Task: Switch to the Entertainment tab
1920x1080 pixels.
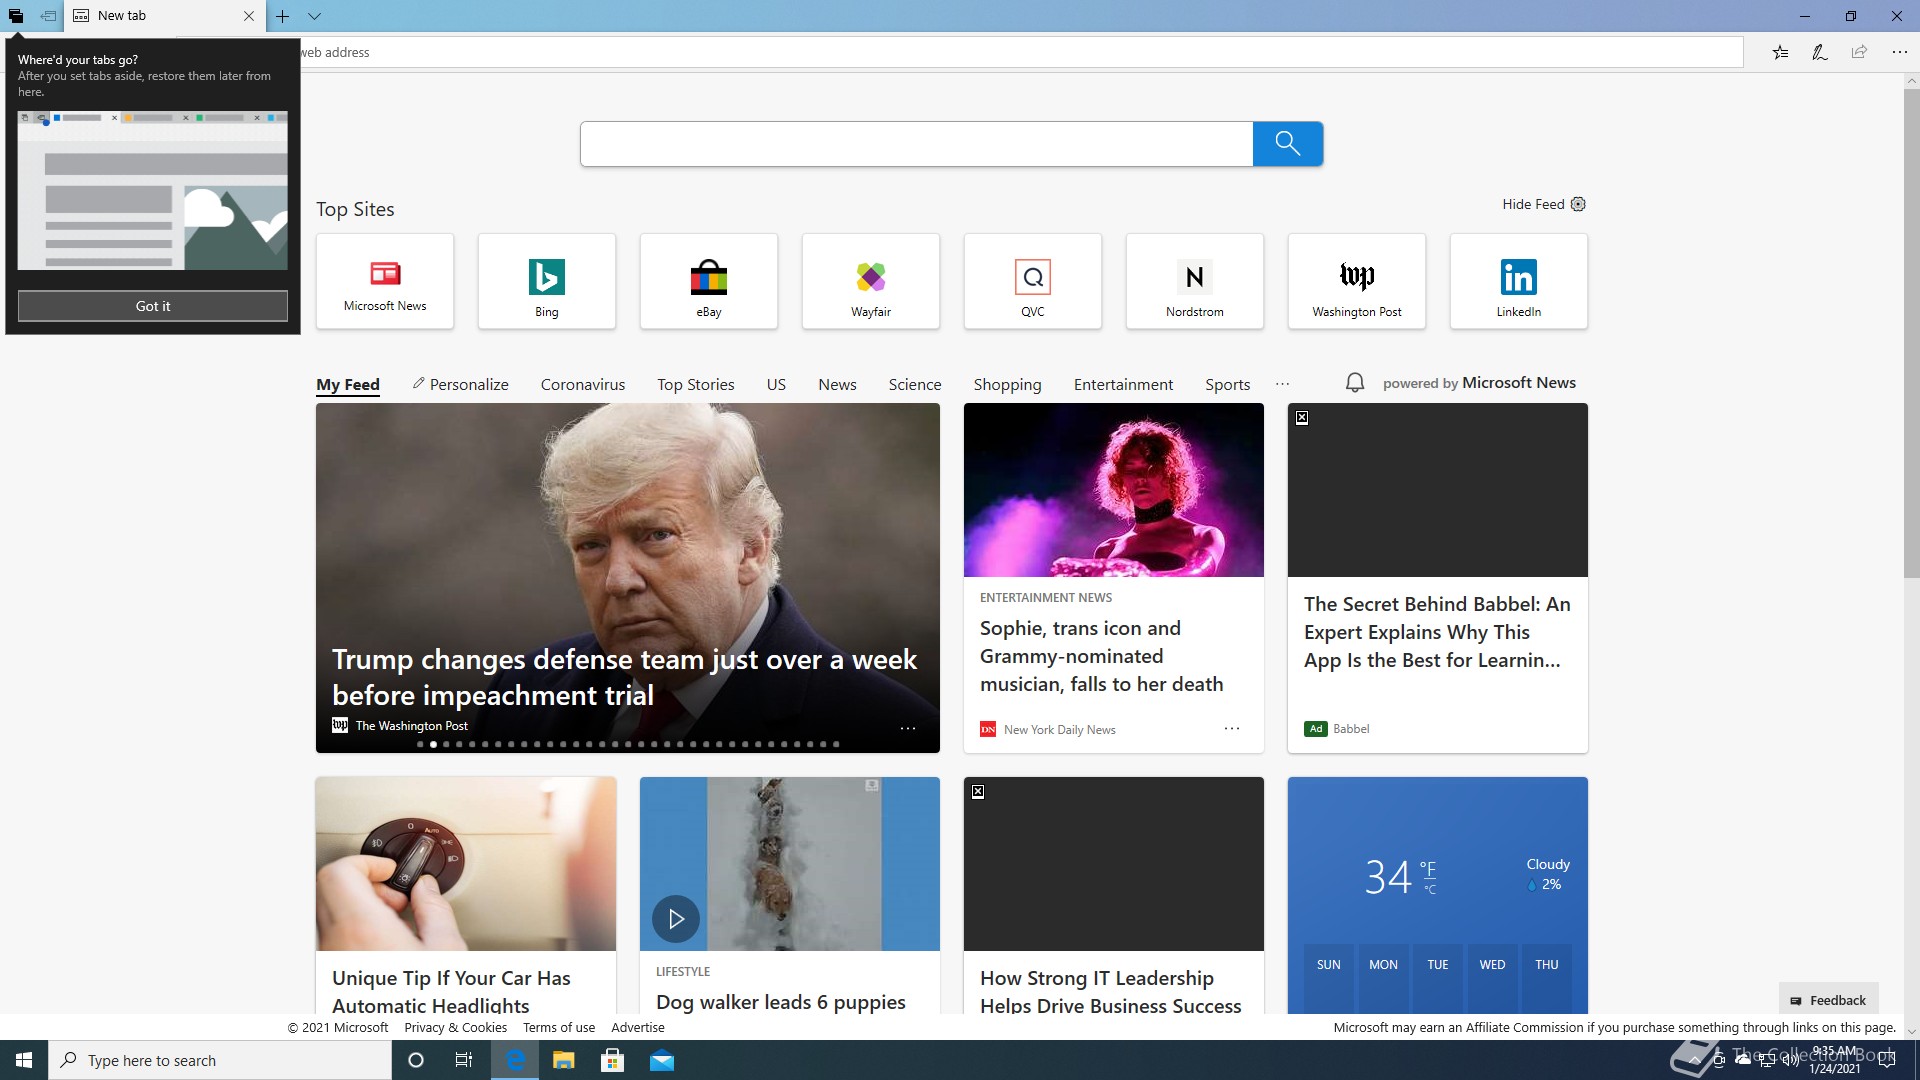Action: click(x=1123, y=385)
